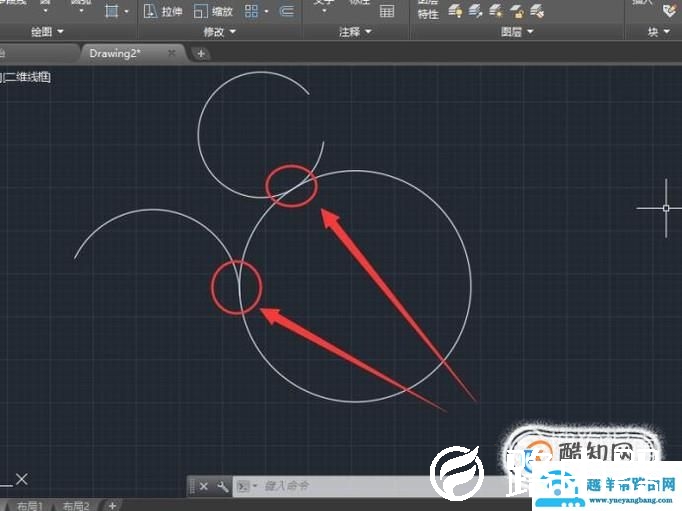The height and width of the screenshot is (511, 682).
Task: Expand the 绘图 (Draw) panel
Action: (x=46, y=32)
